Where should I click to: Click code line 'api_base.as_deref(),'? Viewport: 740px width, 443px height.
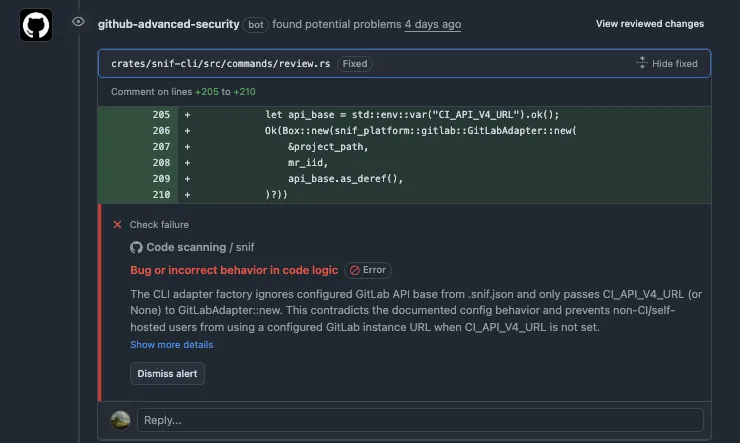coord(345,179)
